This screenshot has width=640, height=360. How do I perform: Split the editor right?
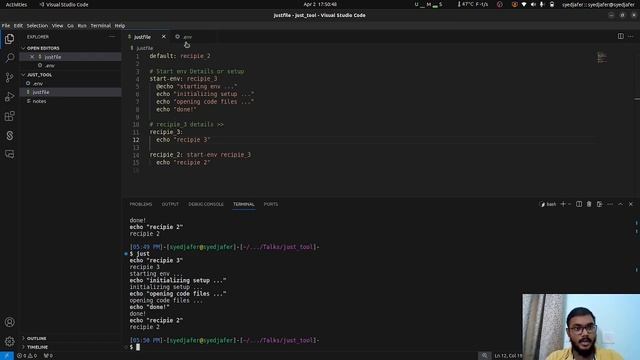coord(620,36)
